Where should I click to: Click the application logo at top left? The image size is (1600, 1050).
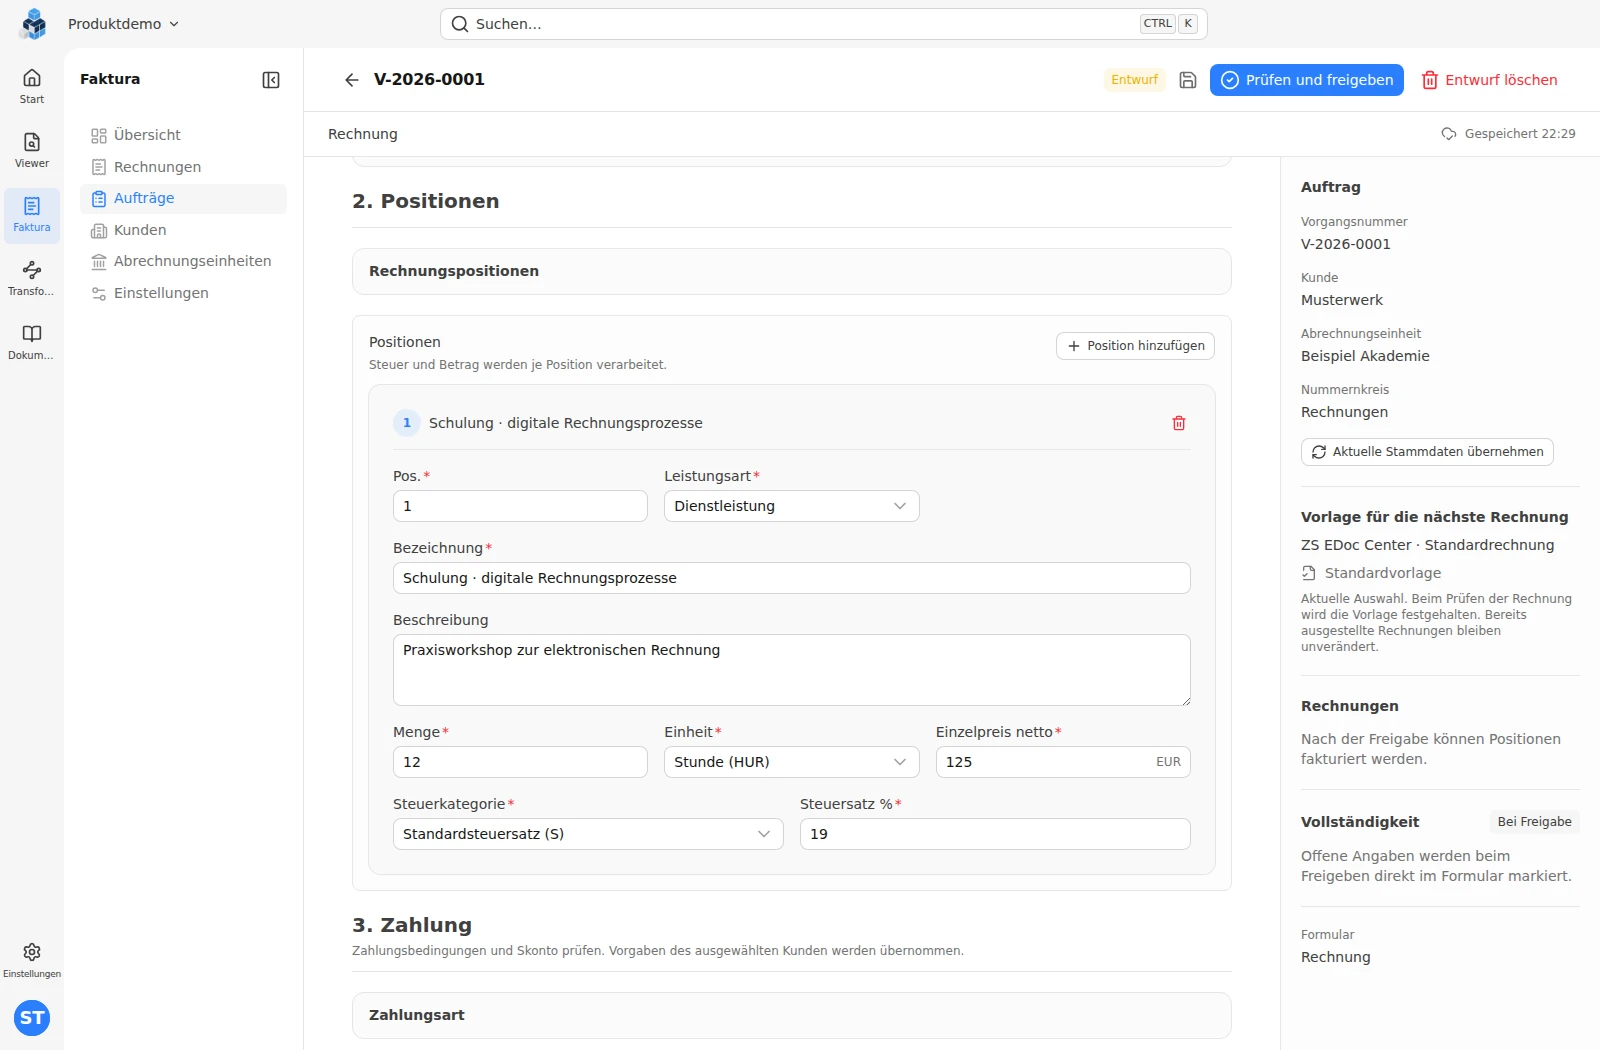click(33, 24)
